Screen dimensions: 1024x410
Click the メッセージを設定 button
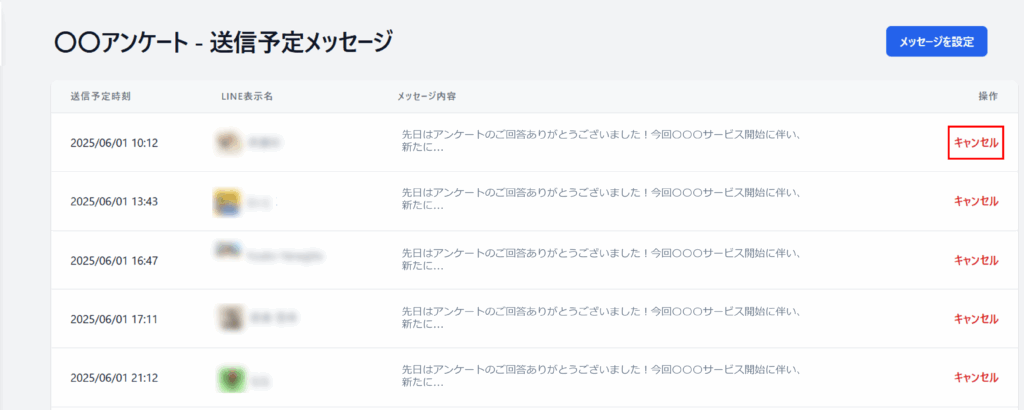[936, 42]
